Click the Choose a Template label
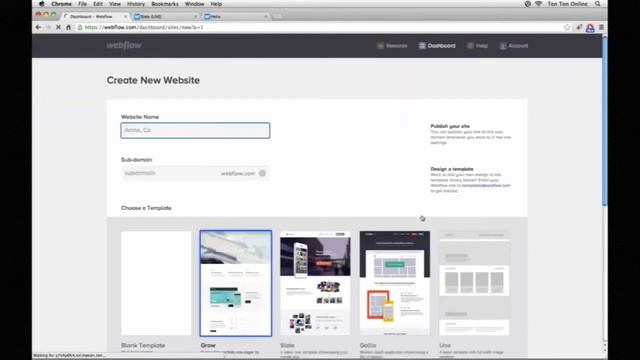The image size is (640, 360). [x=146, y=208]
